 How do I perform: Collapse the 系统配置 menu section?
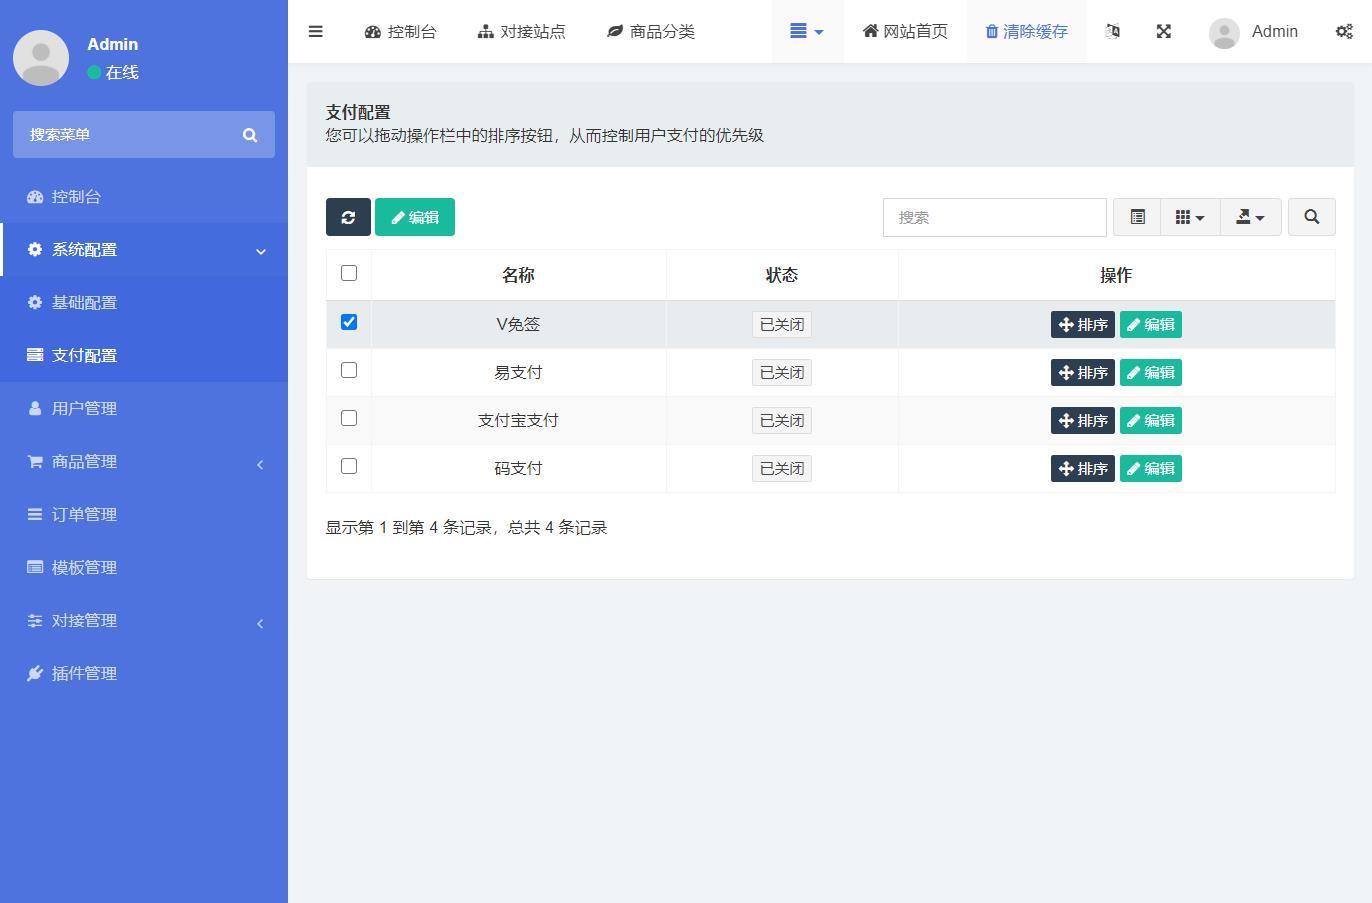click(x=144, y=250)
